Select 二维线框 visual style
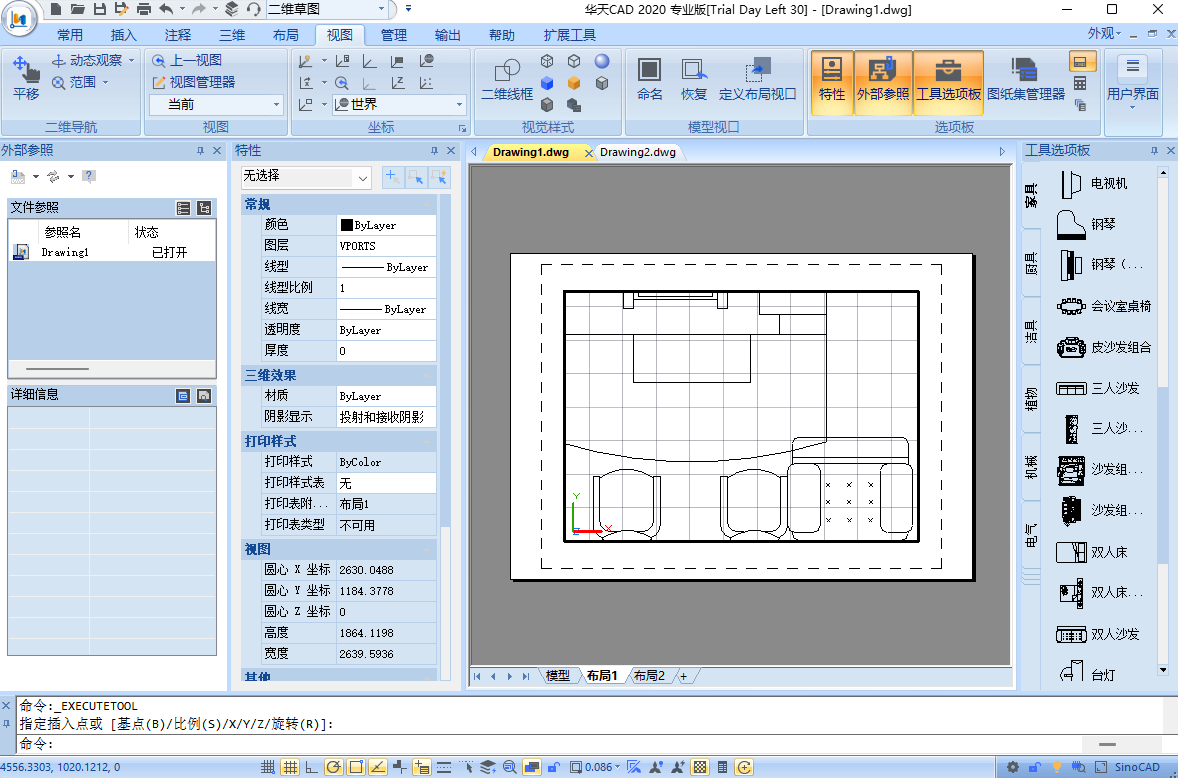 point(507,80)
